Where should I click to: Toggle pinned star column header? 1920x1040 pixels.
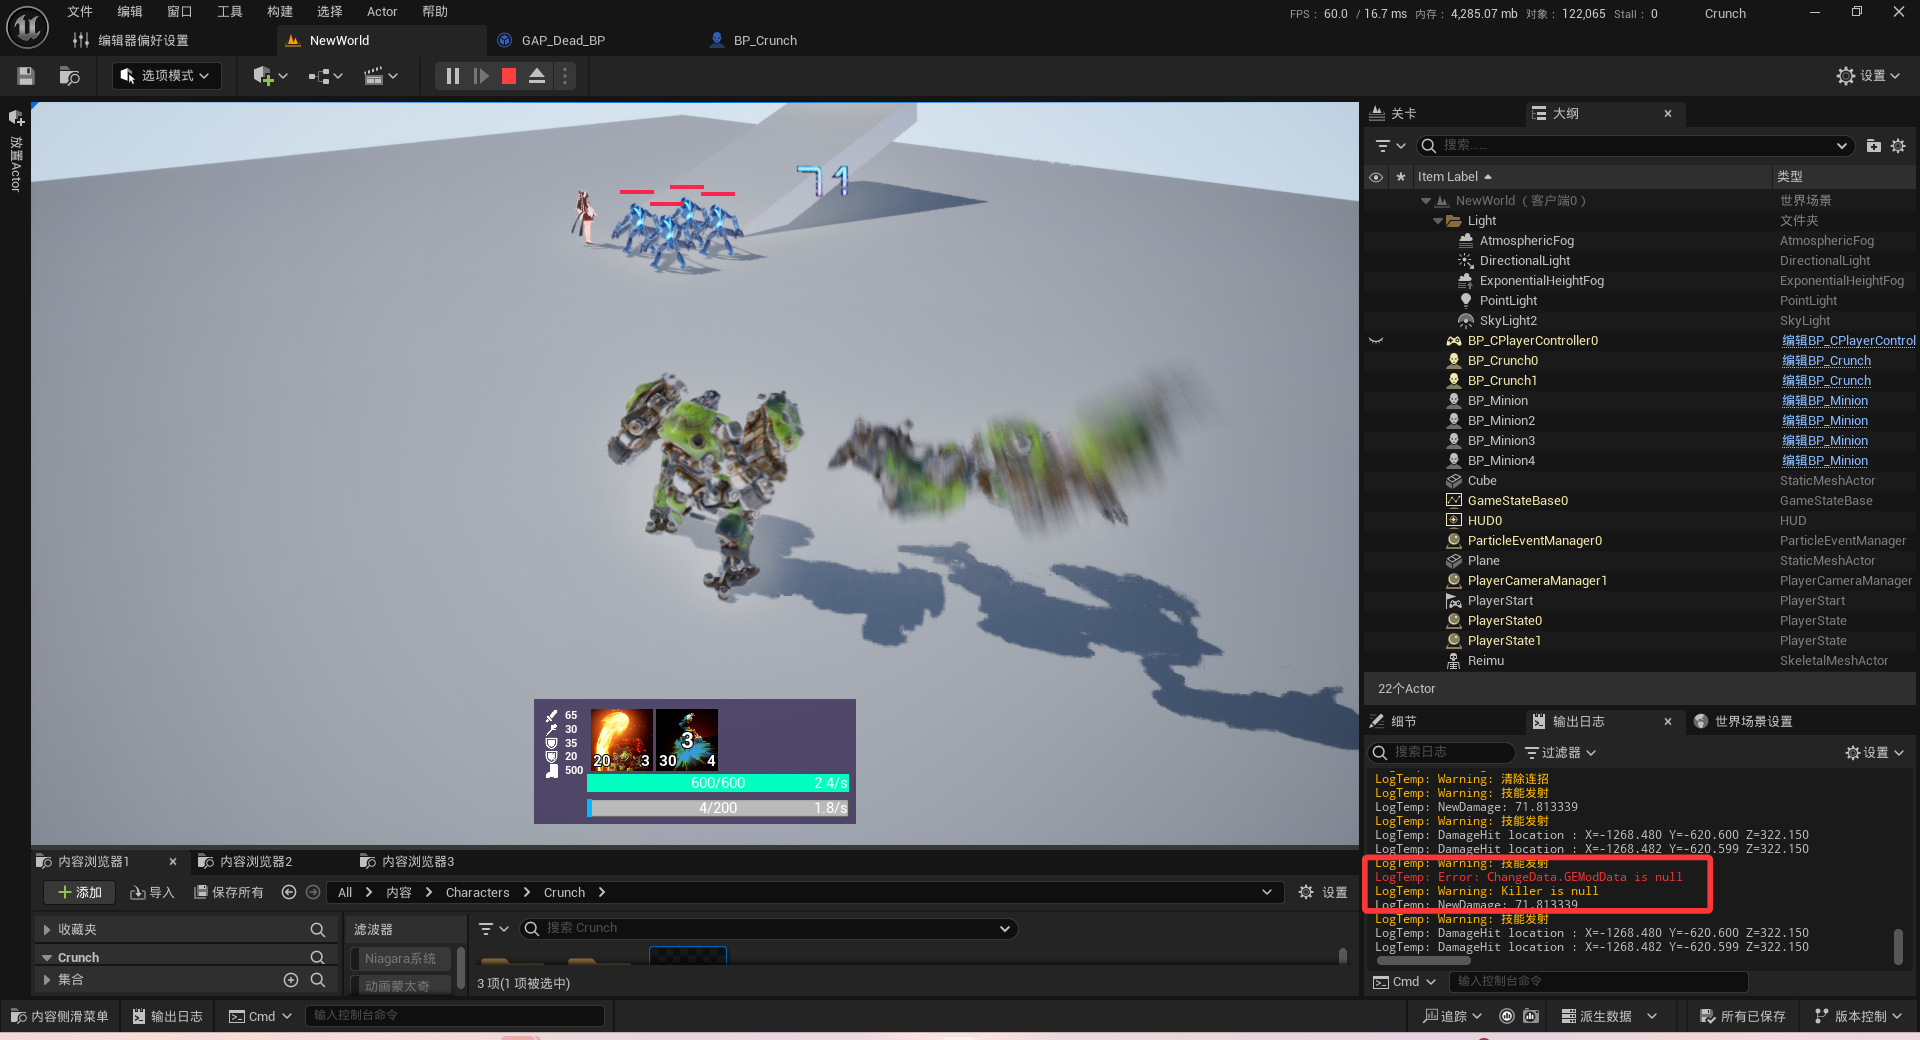pyautogui.click(x=1400, y=177)
